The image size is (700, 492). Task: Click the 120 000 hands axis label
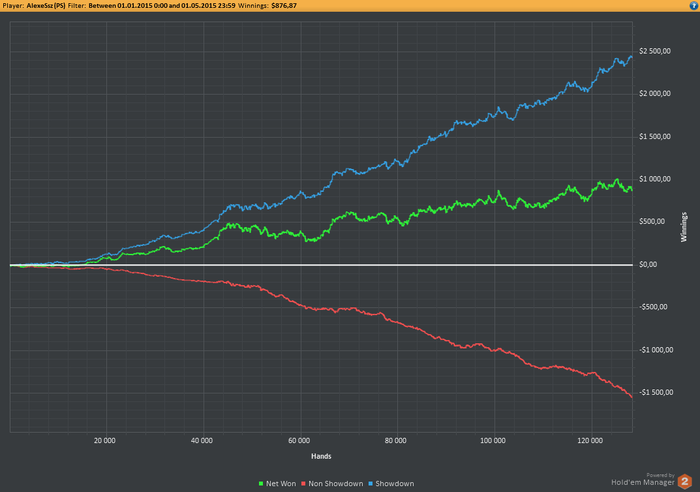[590, 441]
